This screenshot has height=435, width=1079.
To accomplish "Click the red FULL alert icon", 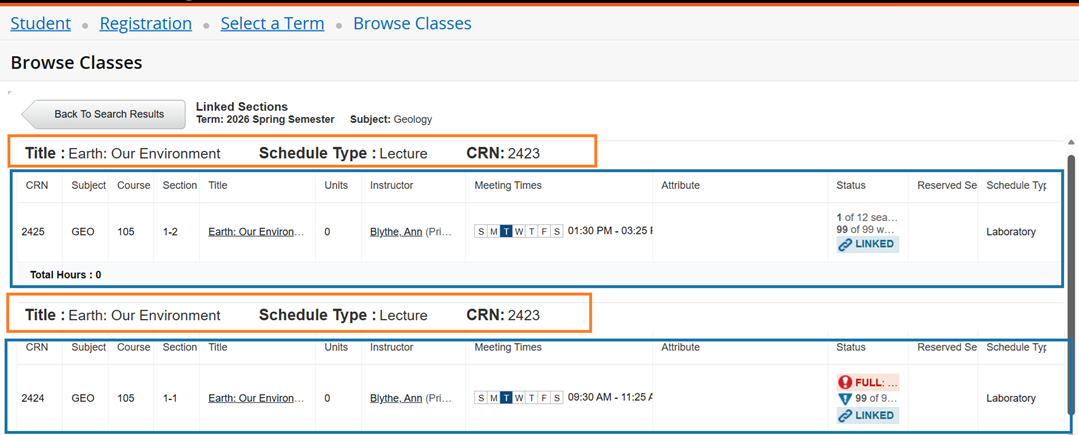I will pos(845,382).
